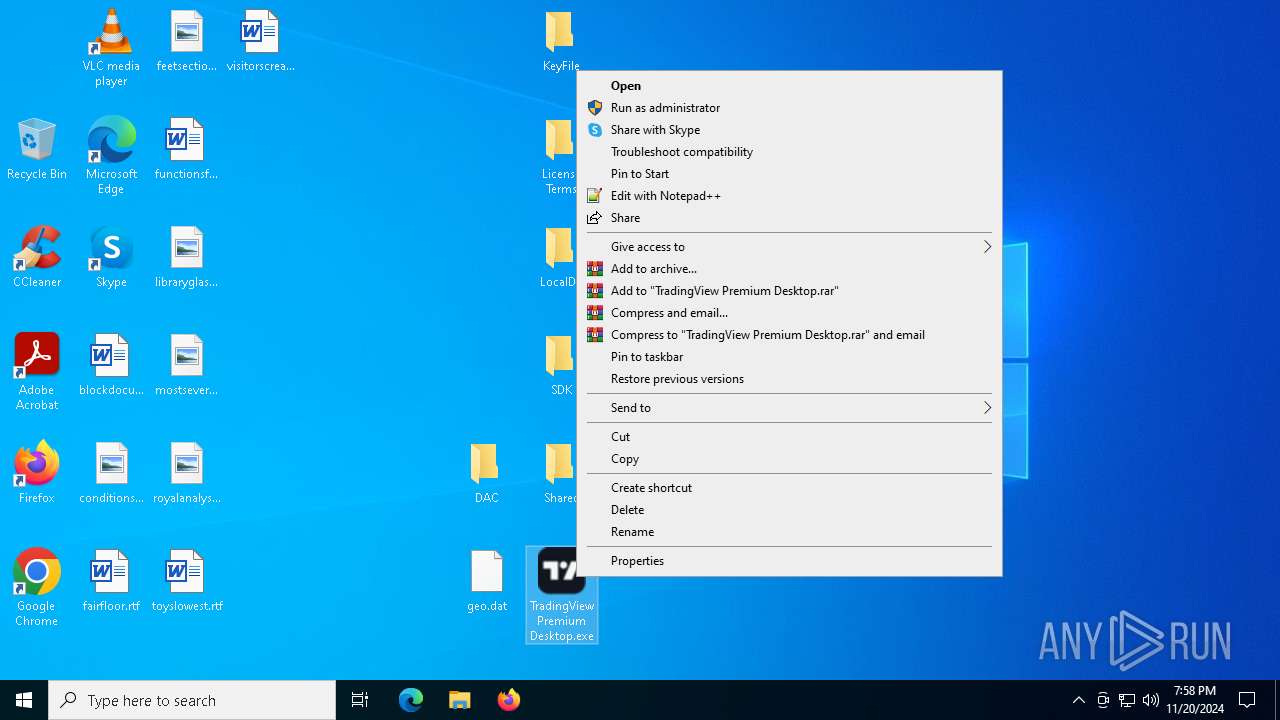1280x720 pixels.
Task: Select the functionsf... Word document
Action: click(186, 149)
